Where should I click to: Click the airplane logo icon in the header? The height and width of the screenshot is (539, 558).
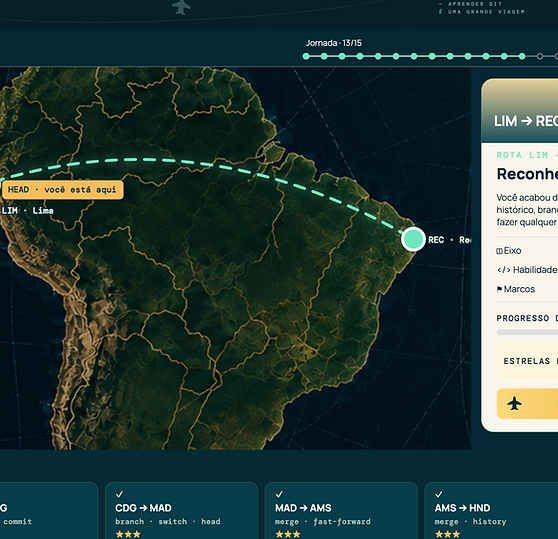pos(181,6)
